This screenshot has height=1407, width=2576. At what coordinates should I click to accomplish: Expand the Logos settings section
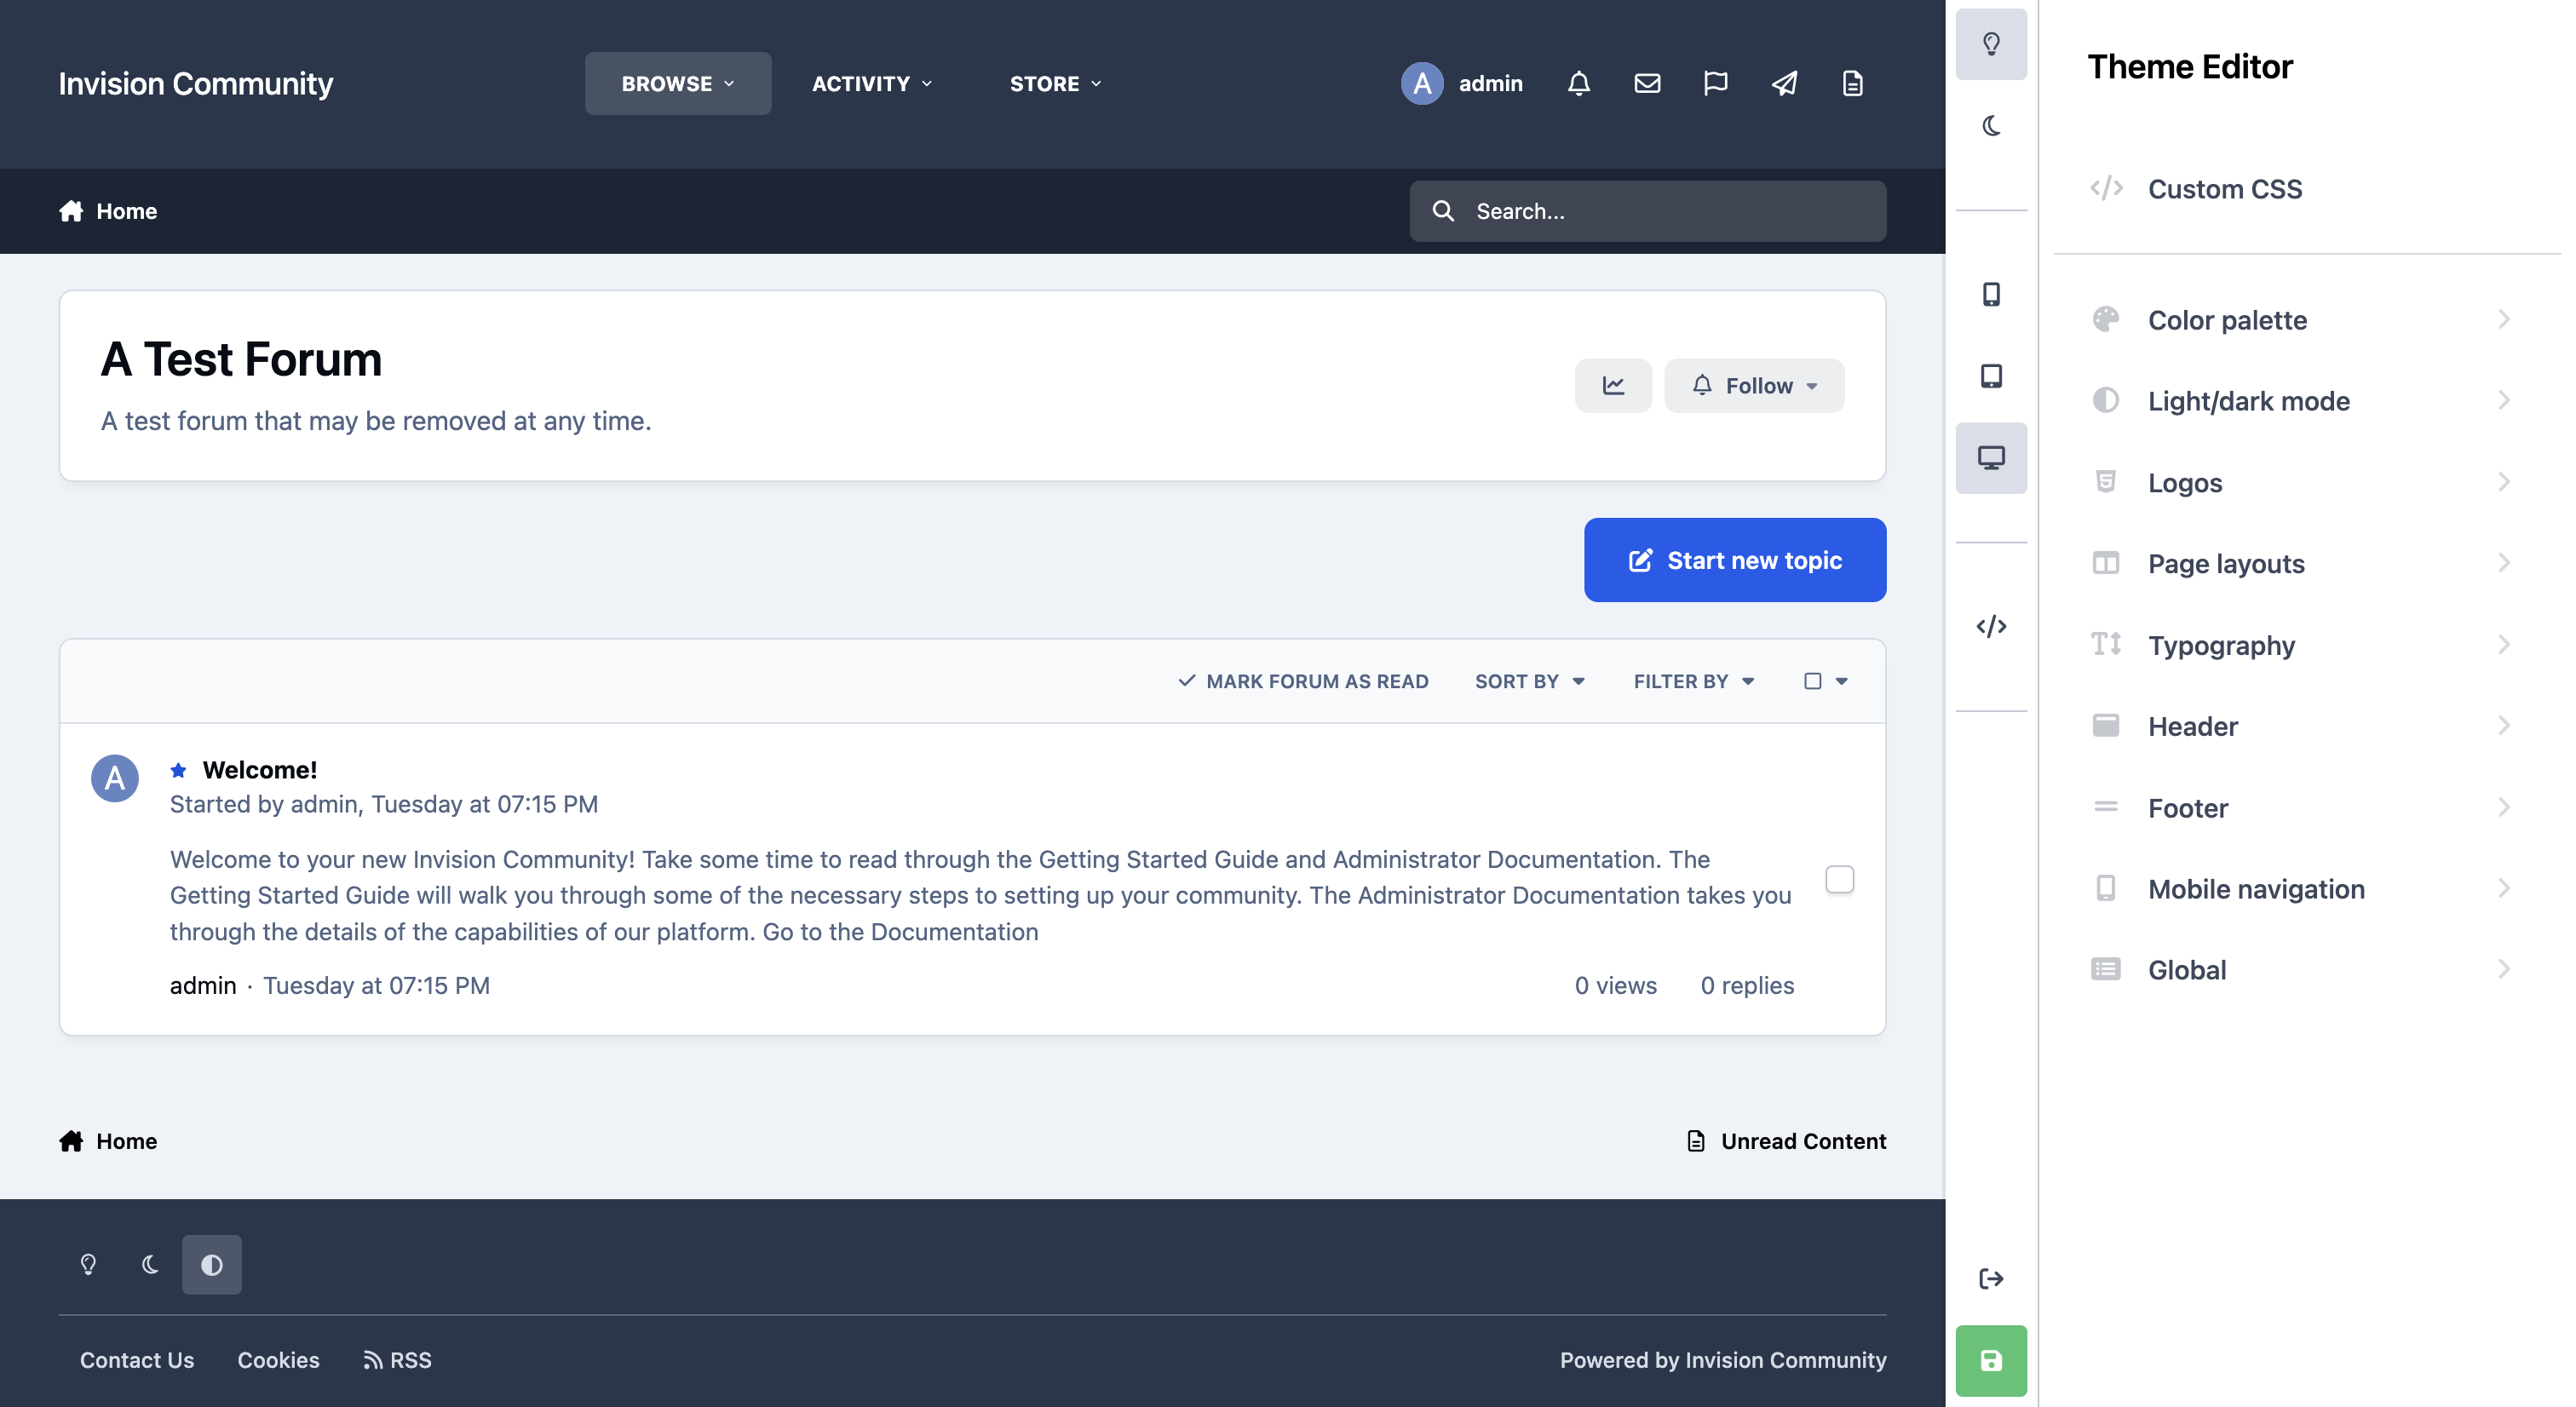tap(2302, 482)
